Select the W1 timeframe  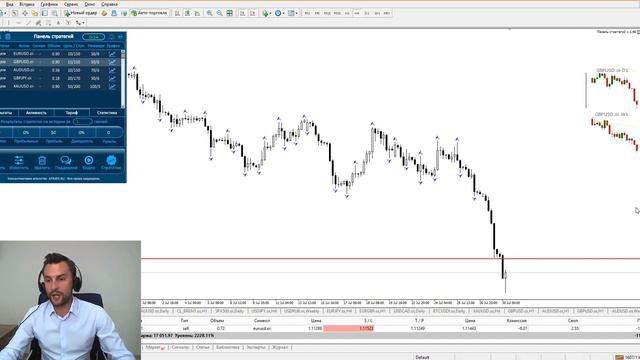click(377, 13)
